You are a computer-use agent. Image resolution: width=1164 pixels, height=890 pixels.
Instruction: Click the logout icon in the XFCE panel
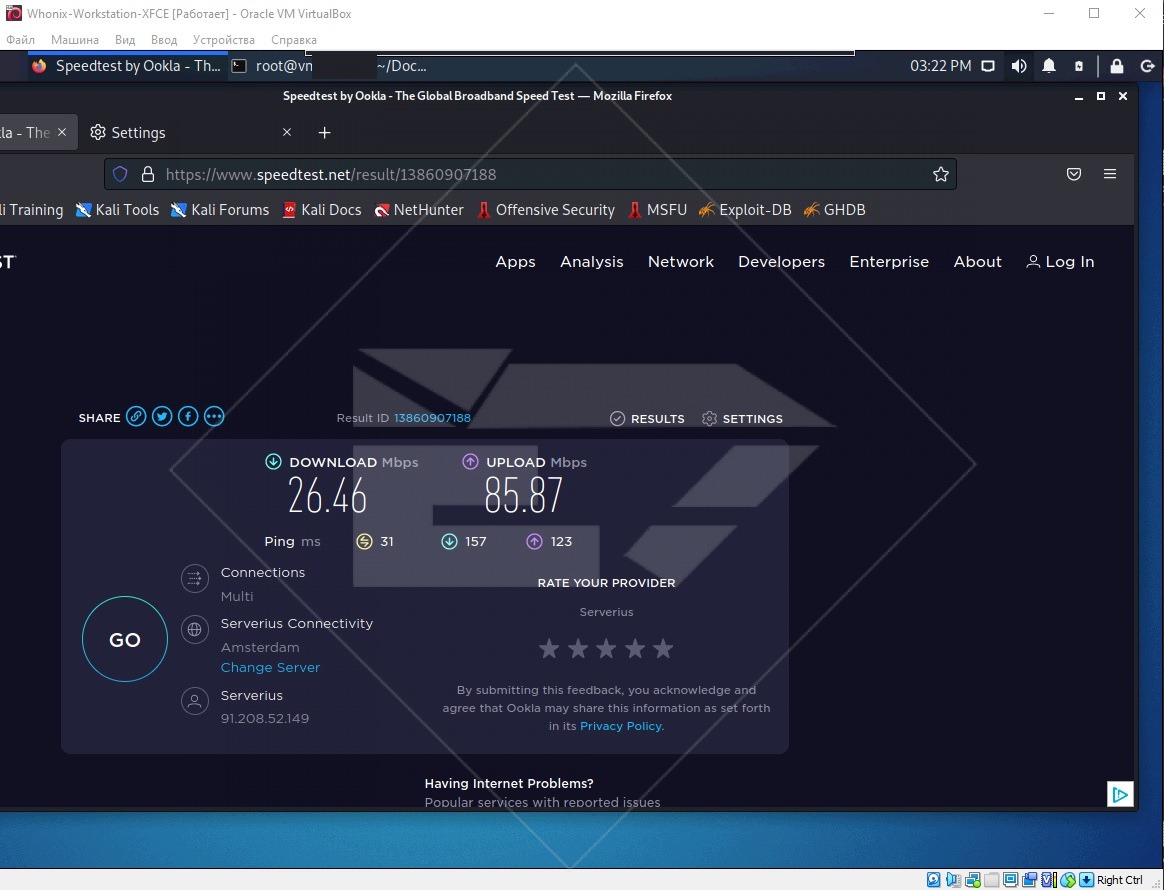tap(1147, 66)
